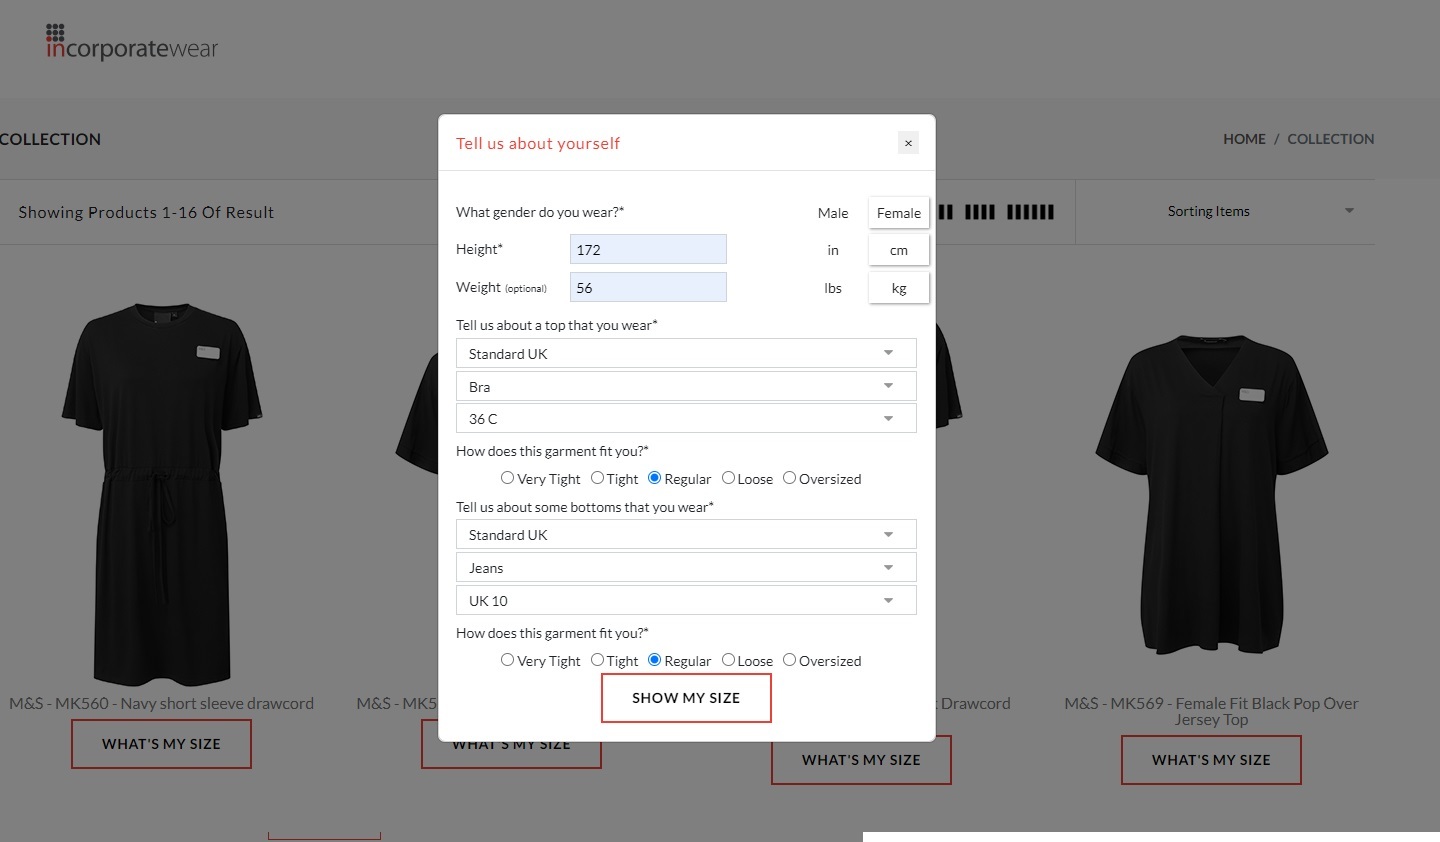Switch to four-column grid view icon
1440x842 pixels.
[x=979, y=212]
